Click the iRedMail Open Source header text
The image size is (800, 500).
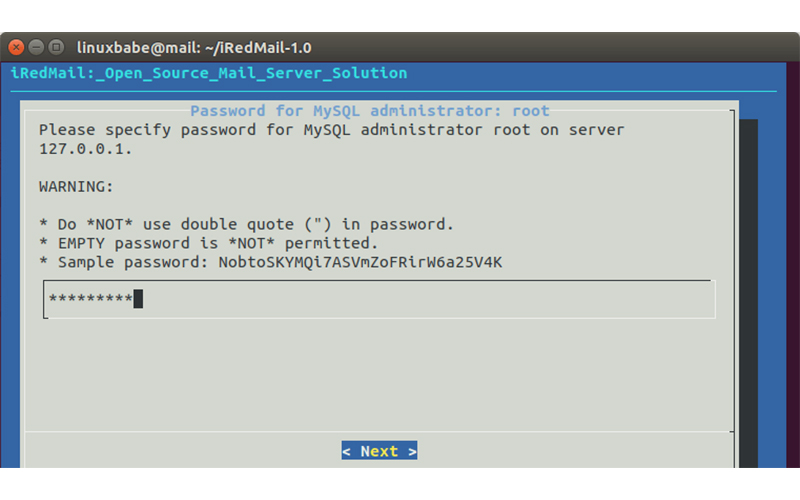point(209,73)
